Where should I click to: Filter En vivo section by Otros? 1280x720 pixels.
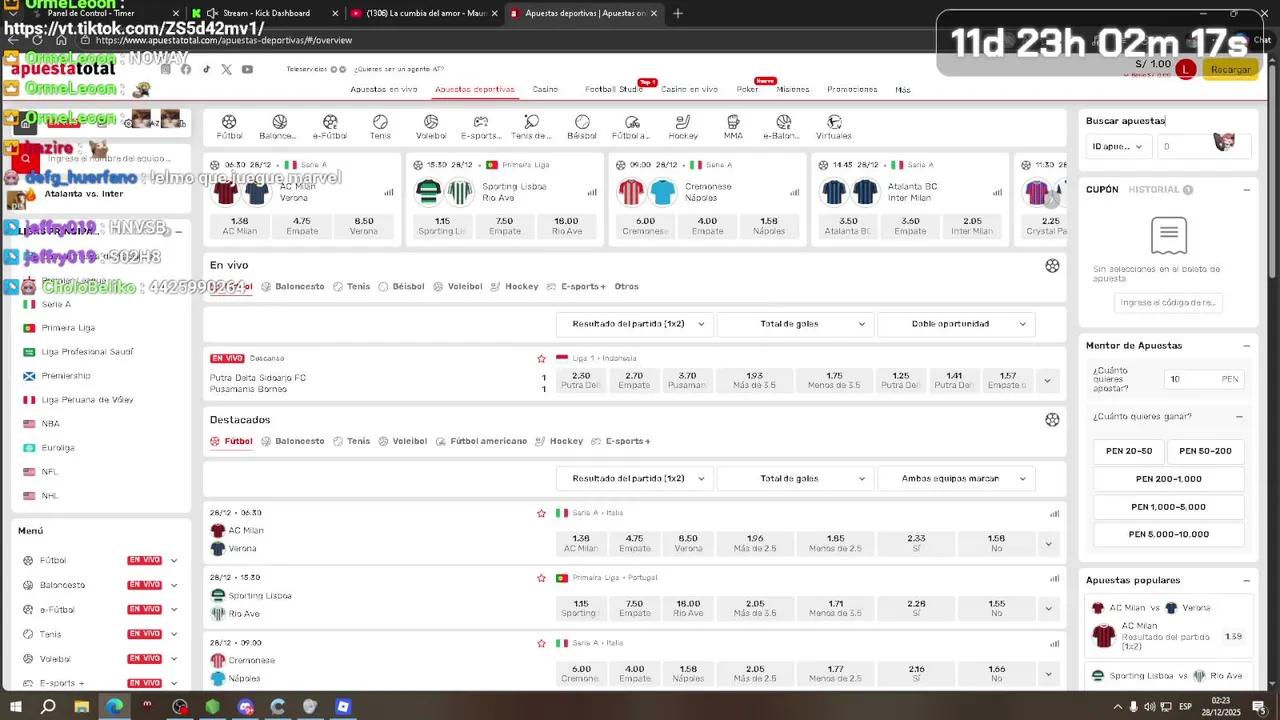pos(626,286)
